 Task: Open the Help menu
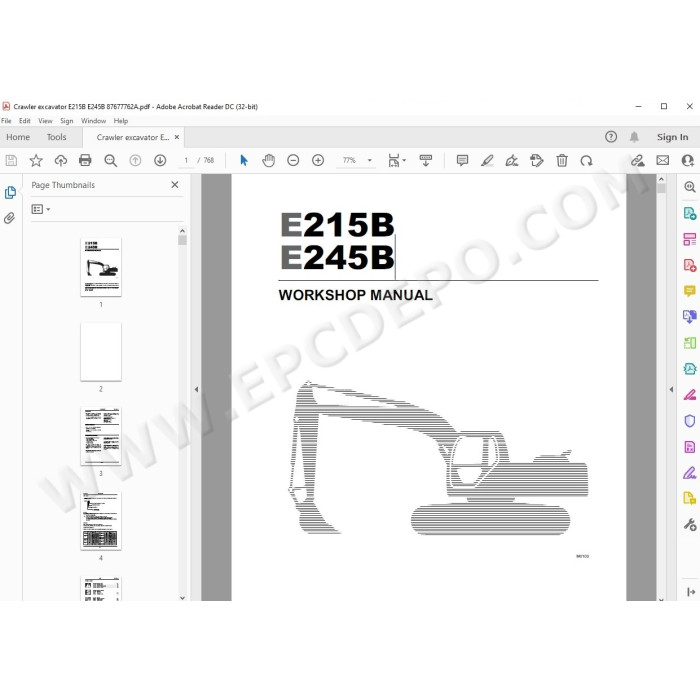121,121
